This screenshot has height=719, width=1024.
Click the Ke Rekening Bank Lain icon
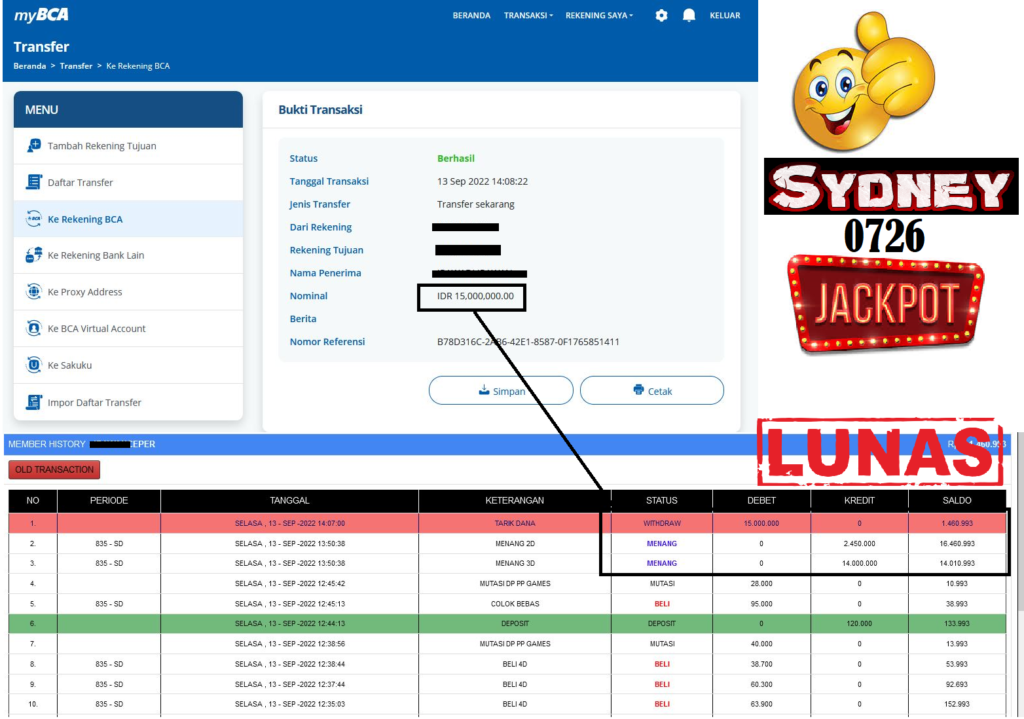coord(33,255)
